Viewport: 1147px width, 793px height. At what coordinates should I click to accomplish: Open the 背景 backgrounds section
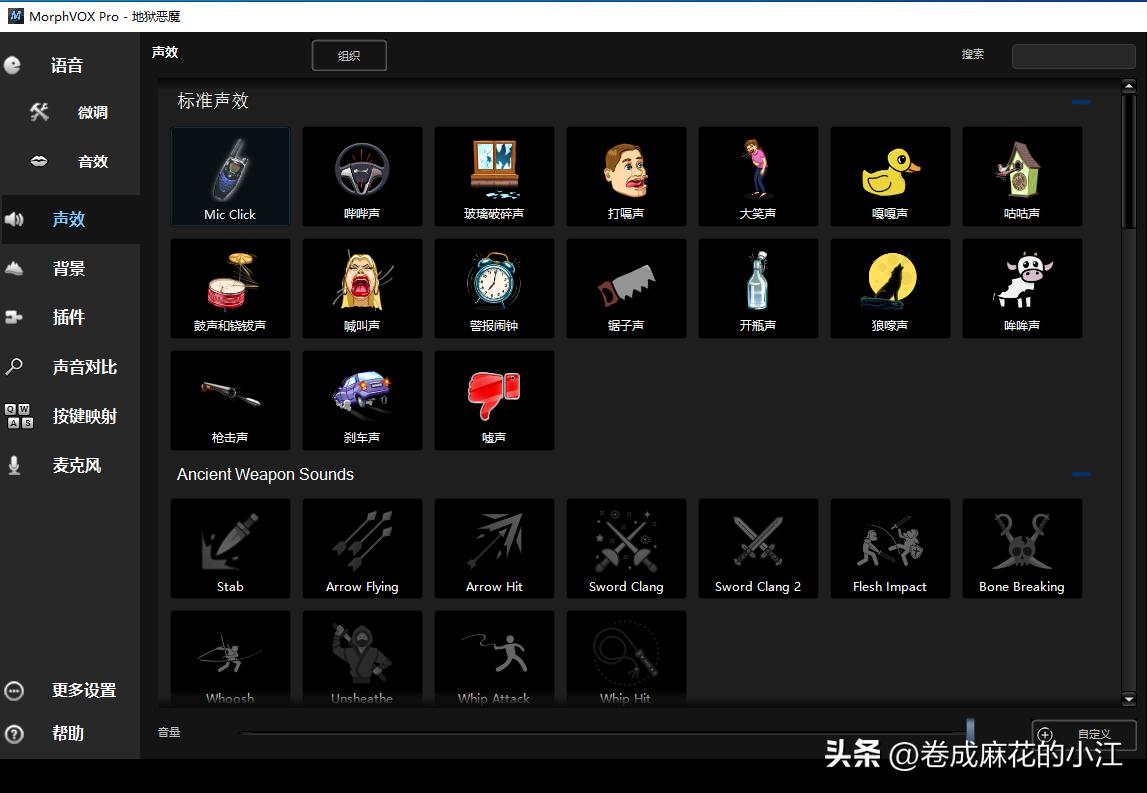(x=69, y=268)
